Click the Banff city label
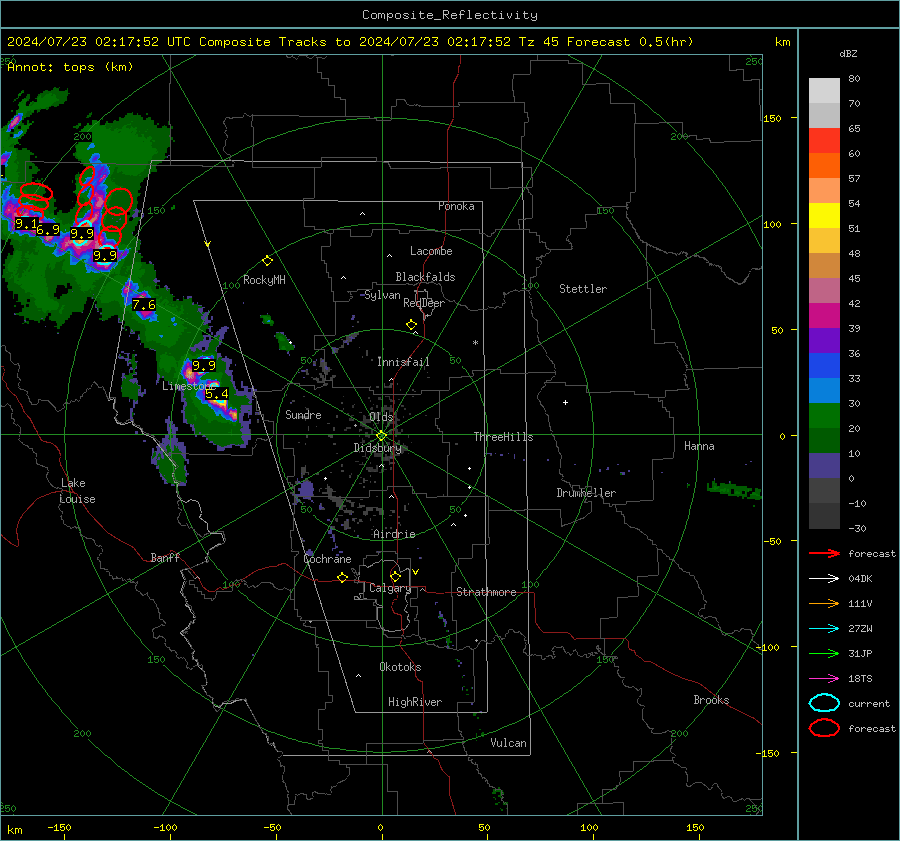 [165, 558]
